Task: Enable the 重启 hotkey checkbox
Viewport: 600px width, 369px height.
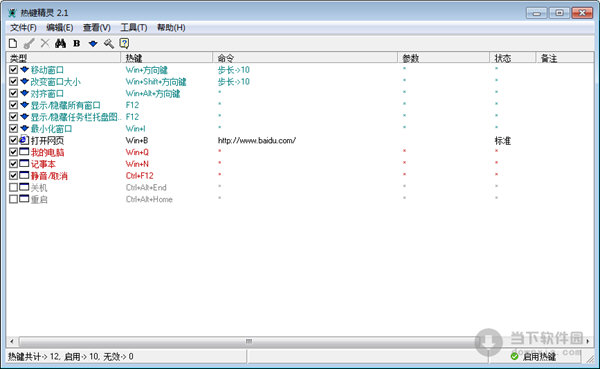Action: 13,199
